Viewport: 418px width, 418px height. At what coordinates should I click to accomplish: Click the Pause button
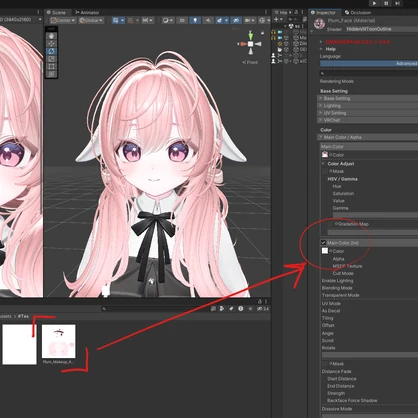pyautogui.click(x=386, y=3)
